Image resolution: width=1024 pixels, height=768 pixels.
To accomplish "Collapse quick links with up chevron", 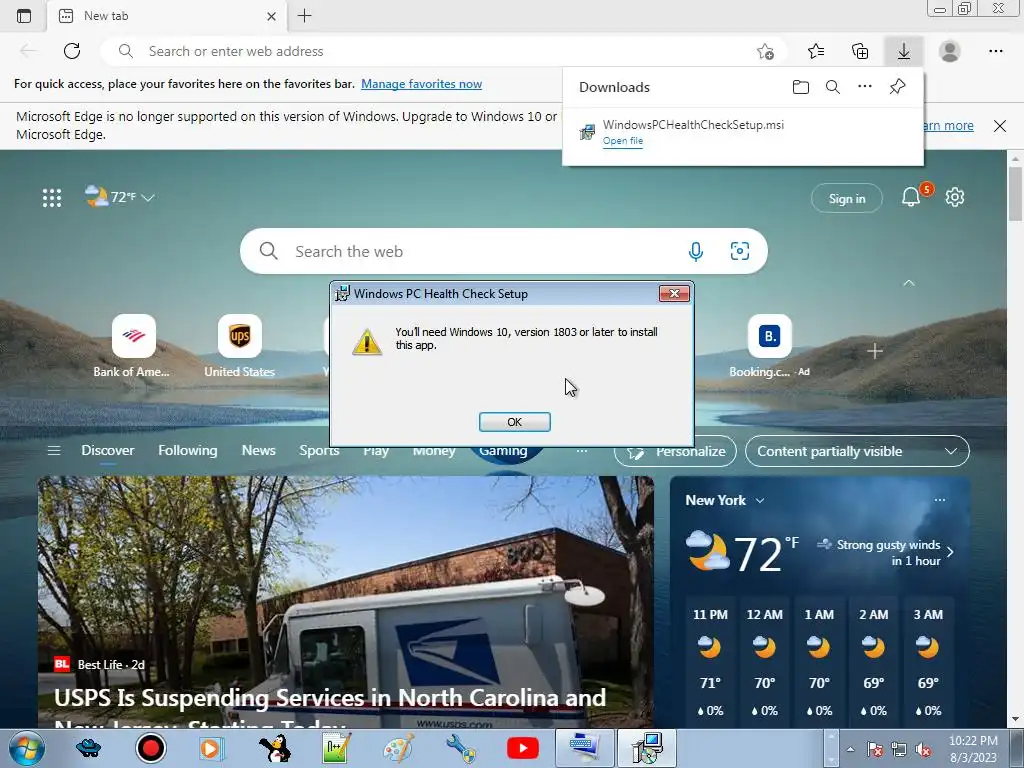I will pyautogui.click(x=908, y=283).
